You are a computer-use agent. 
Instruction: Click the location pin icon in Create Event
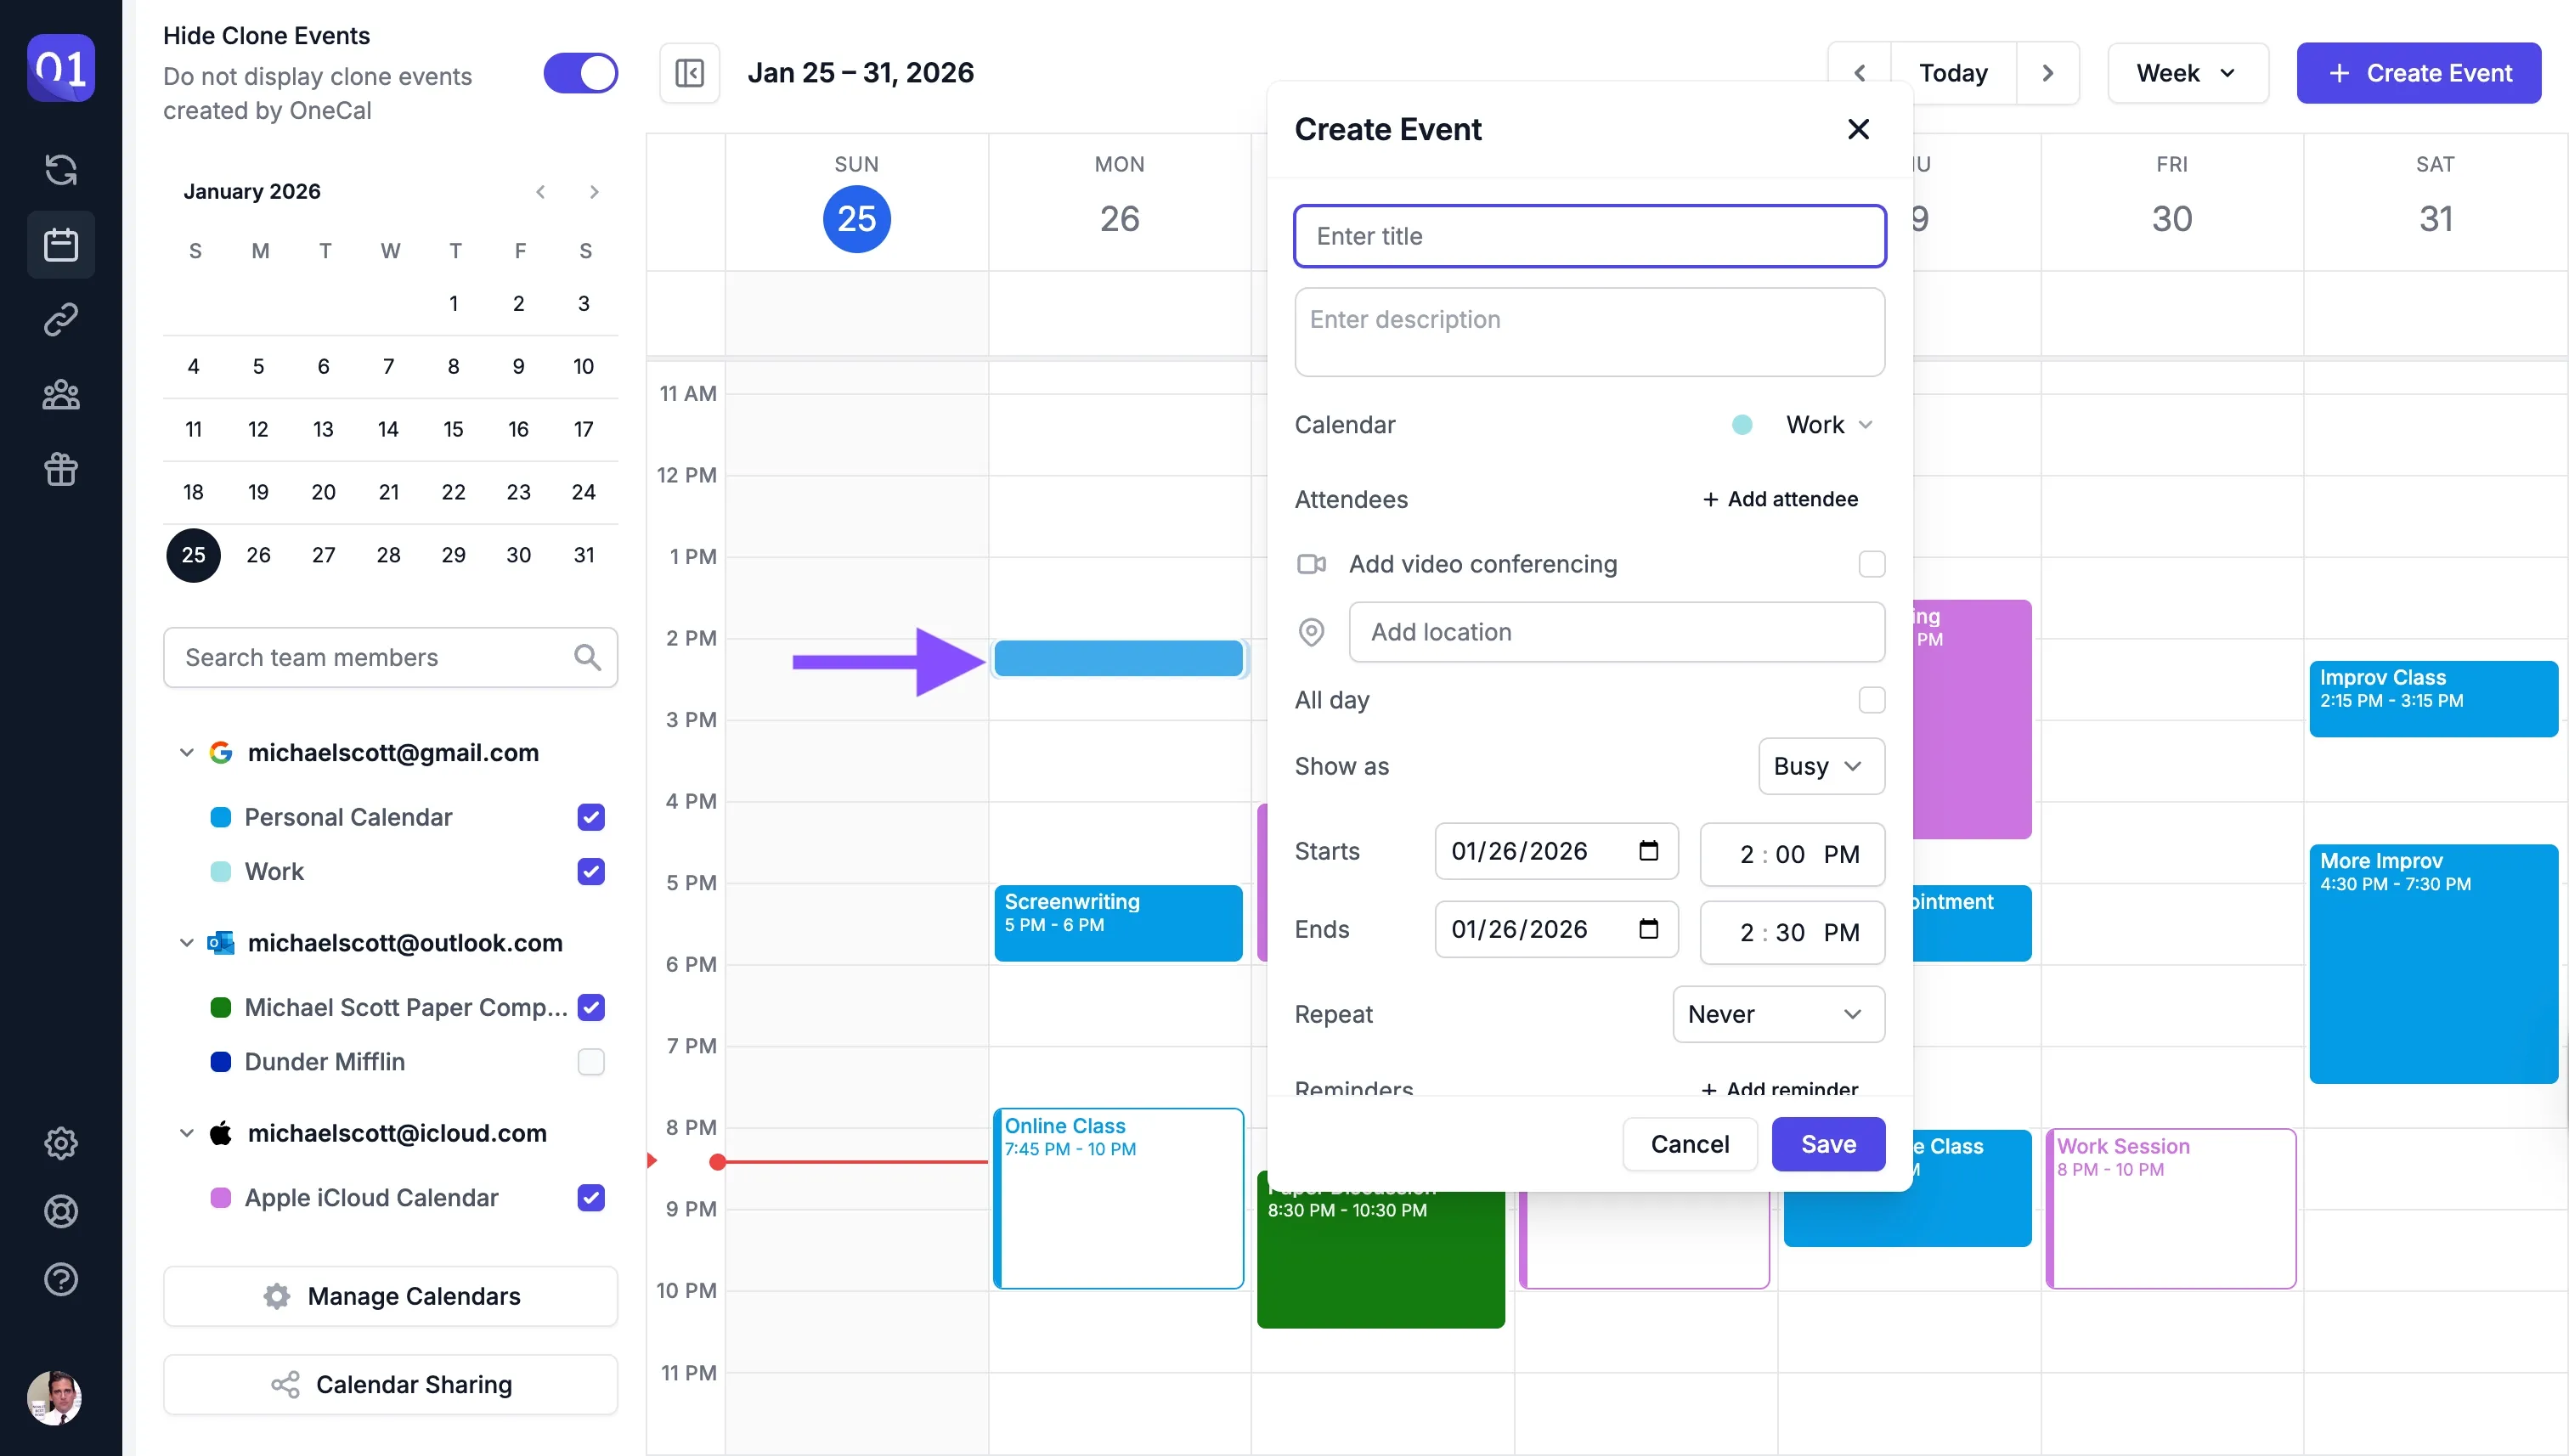click(x=1311, y=632)
